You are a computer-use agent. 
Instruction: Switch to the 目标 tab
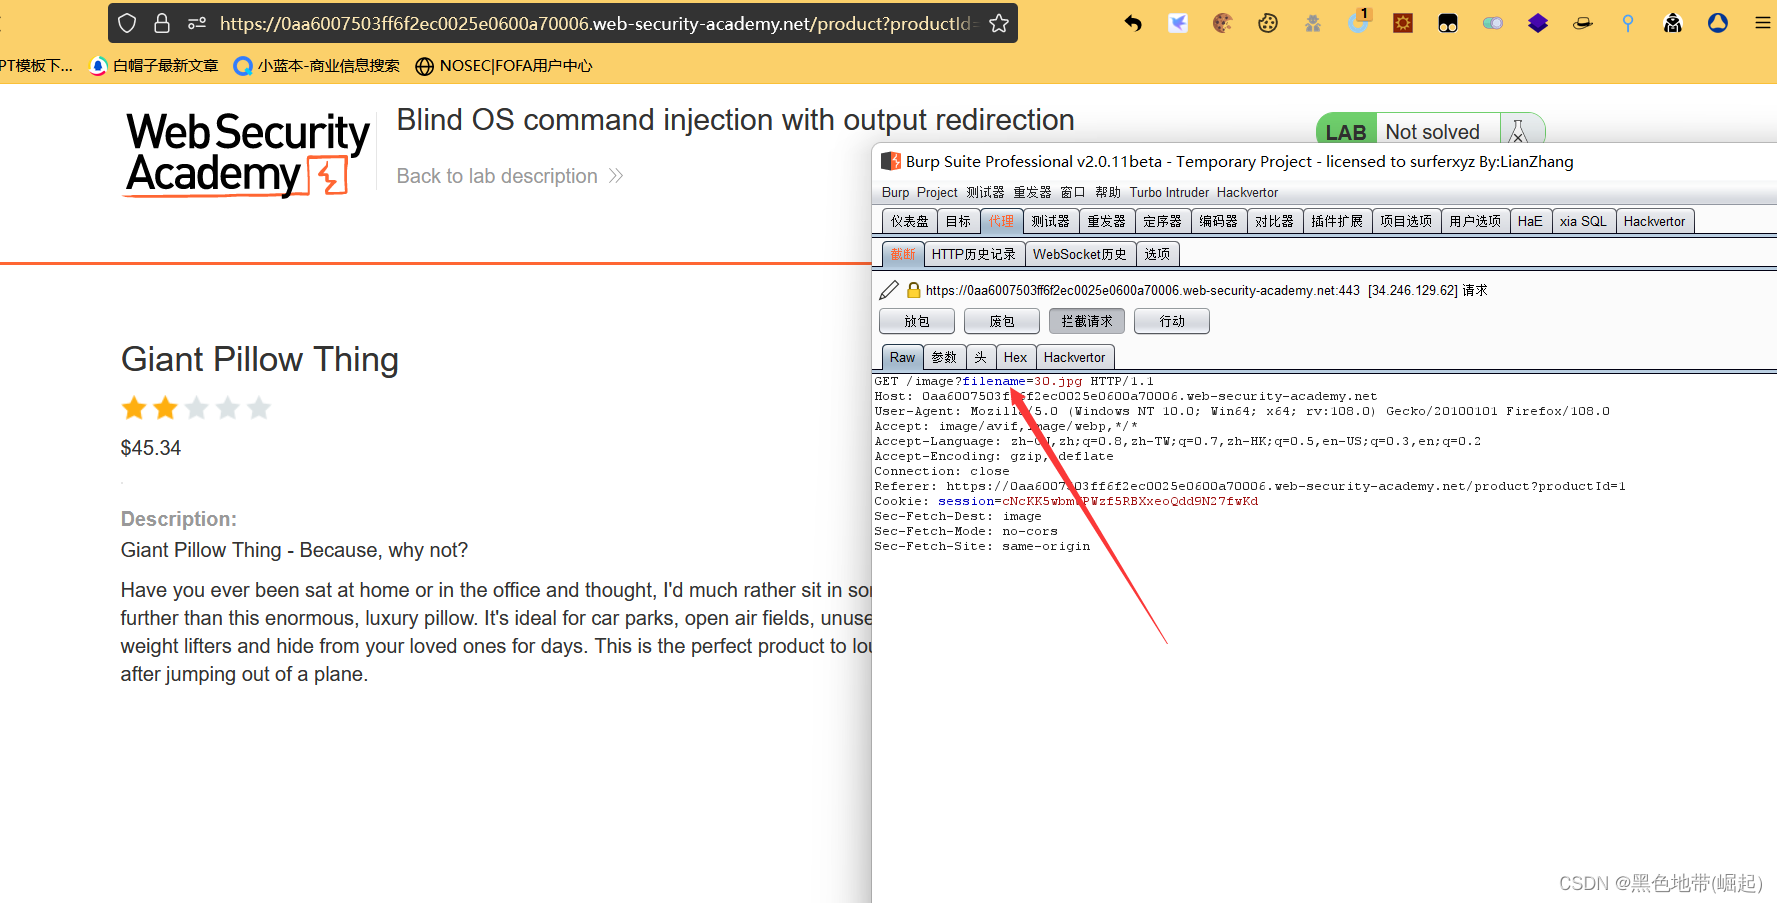point(958,222)
